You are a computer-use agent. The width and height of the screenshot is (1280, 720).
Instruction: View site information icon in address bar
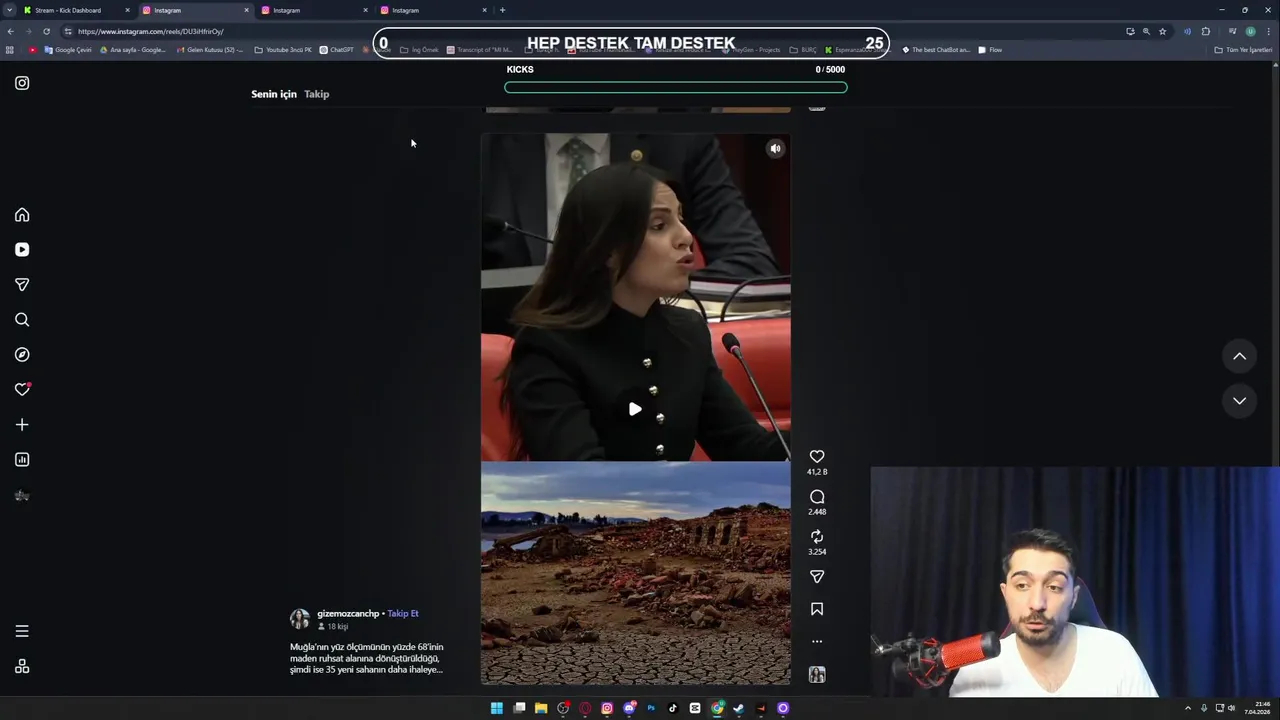click(68, 31)
